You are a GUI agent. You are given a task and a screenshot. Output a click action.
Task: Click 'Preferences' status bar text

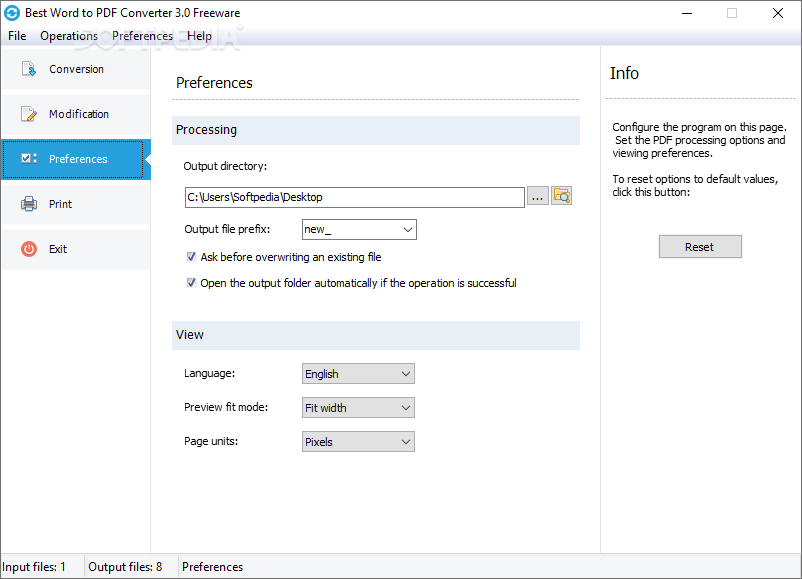212,567
